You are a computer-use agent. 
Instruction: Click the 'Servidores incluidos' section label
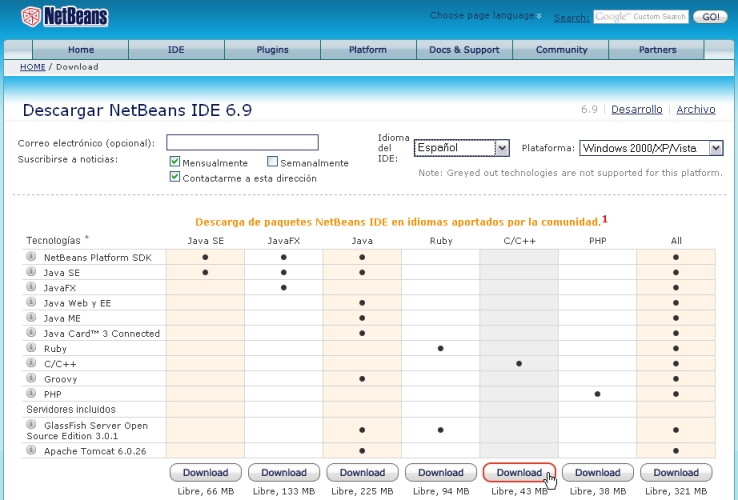pos(71,409)
